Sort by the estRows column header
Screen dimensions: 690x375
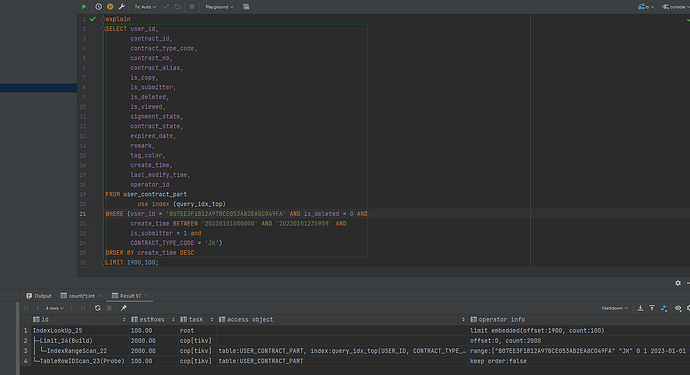152,320
